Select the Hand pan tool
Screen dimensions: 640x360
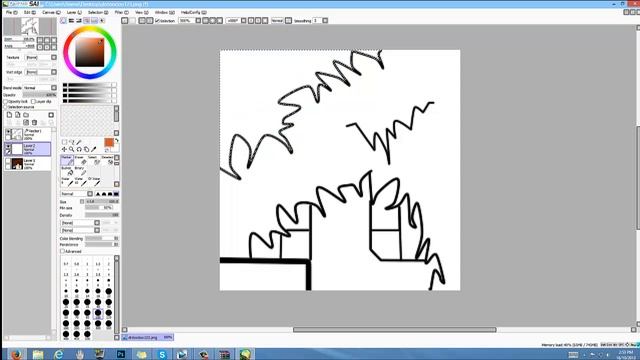[x=86, y=149]
